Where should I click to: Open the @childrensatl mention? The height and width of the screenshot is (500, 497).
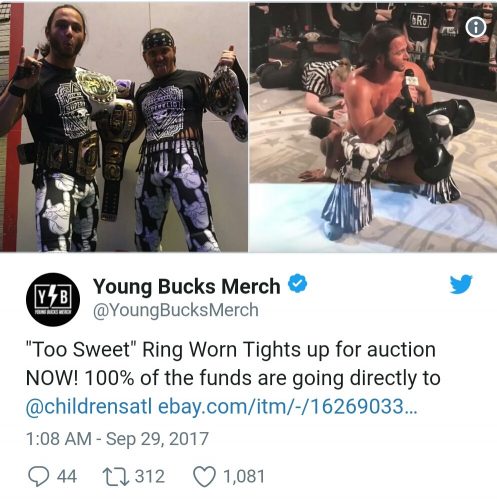(x=89, y=407)
